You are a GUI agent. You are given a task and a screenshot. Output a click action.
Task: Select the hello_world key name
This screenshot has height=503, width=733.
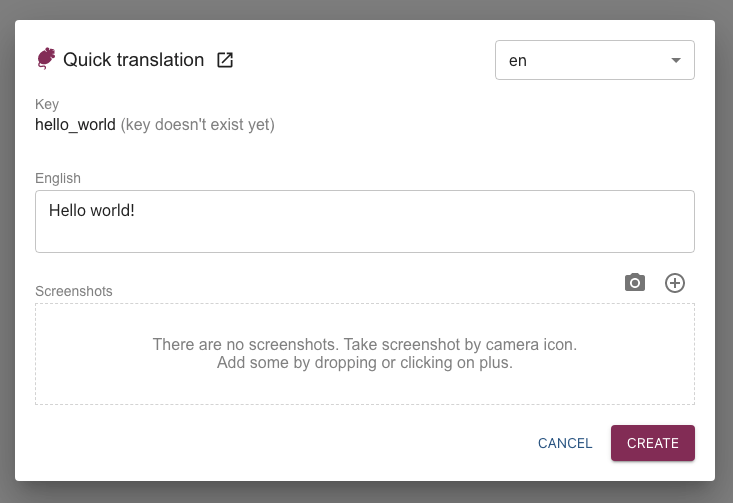click(x=75, y=125)
